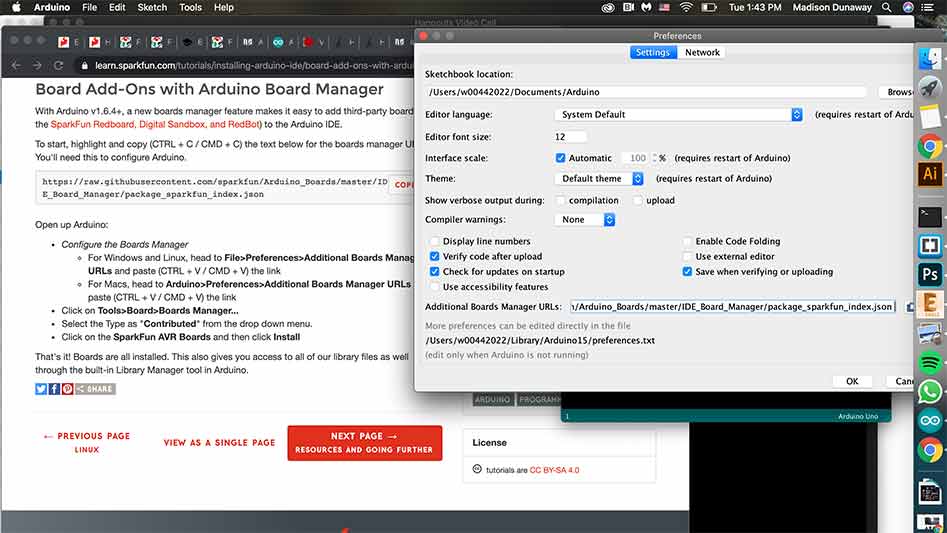Image resolution: width=947 pixels, height=533 pixels.
Task: Click the Share button below article
Action: pos(95,389)
